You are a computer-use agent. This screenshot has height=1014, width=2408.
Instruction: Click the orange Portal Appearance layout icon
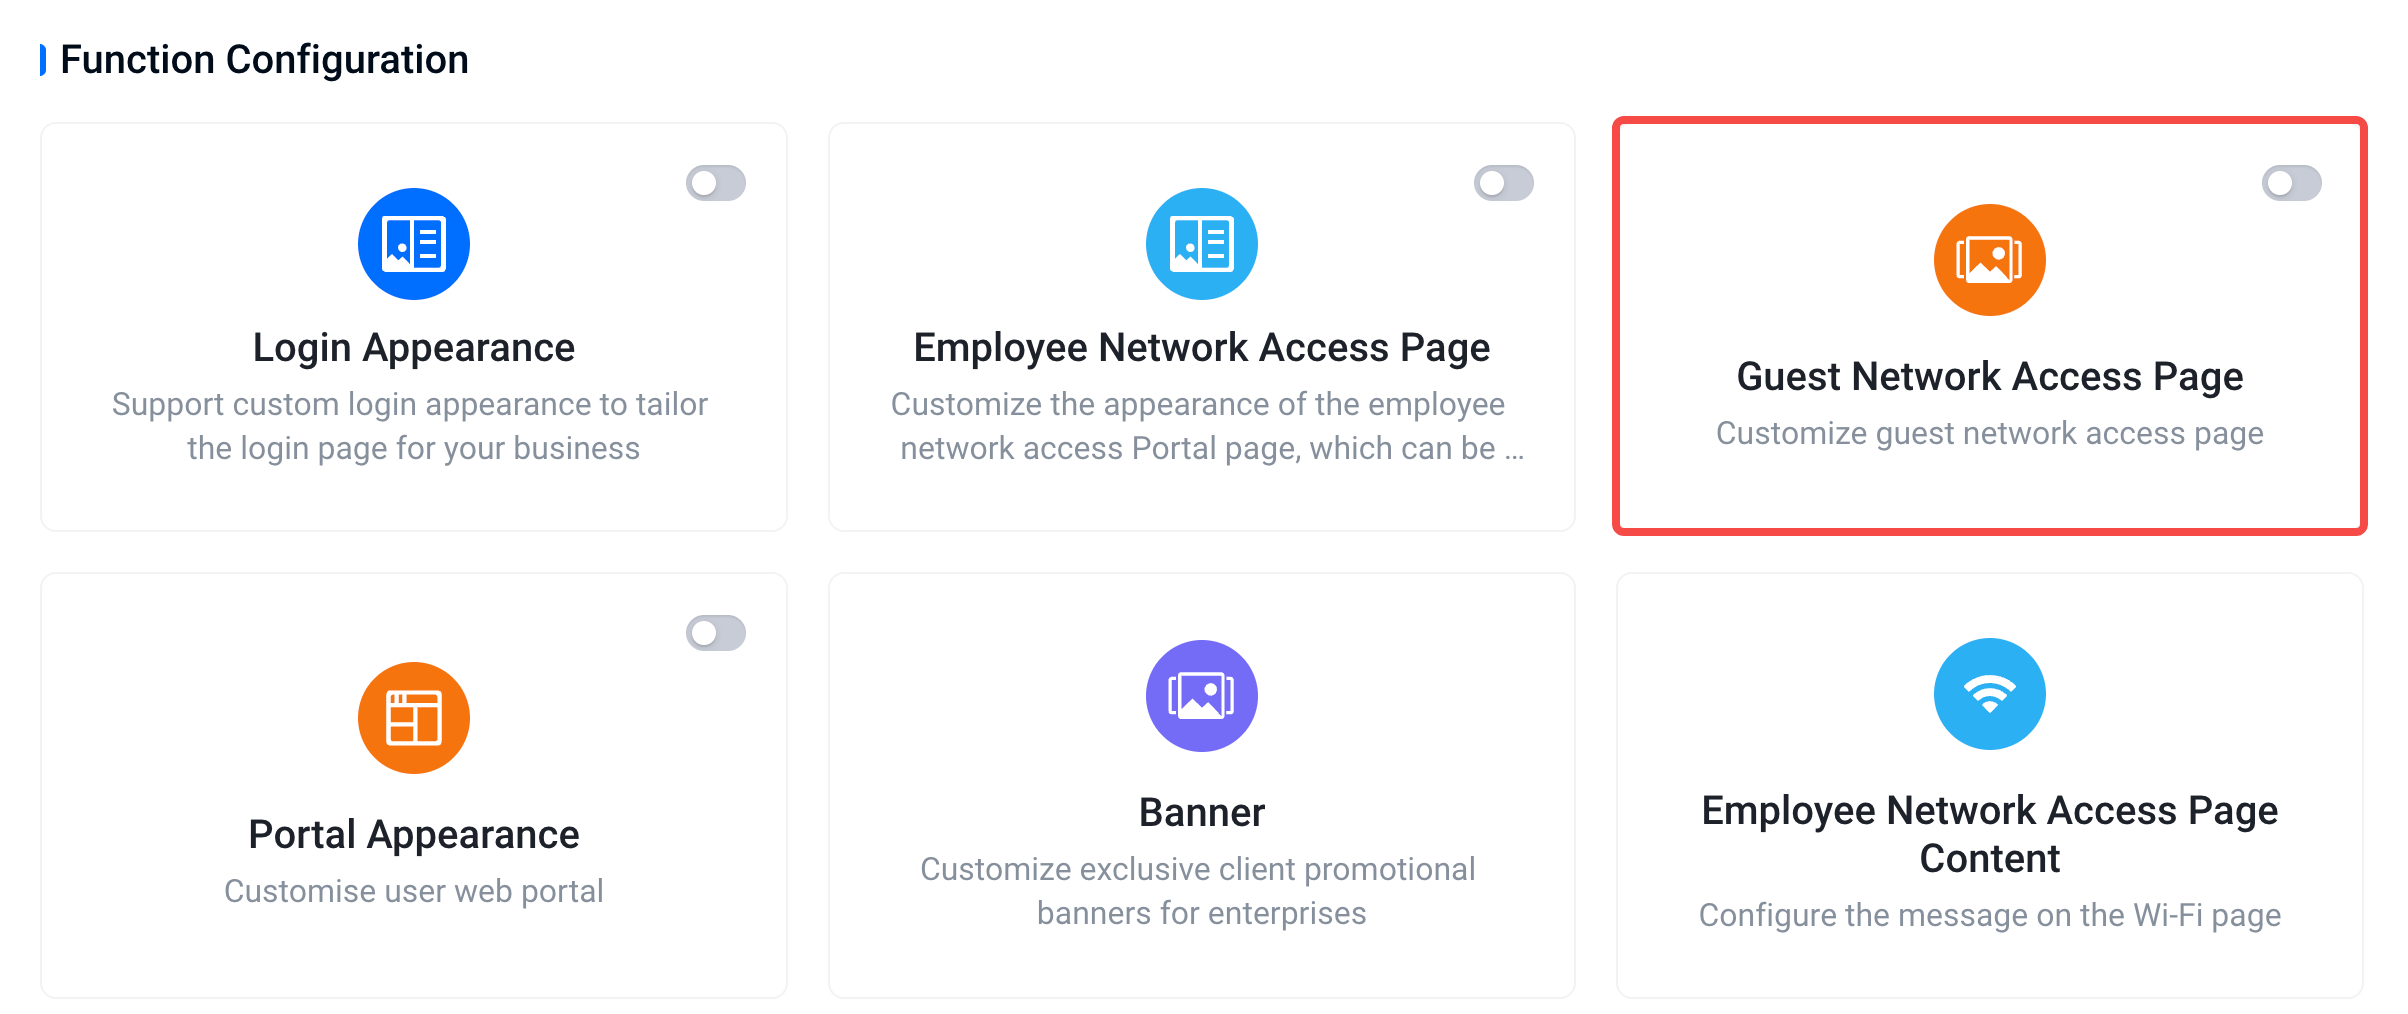pos(414,718)
